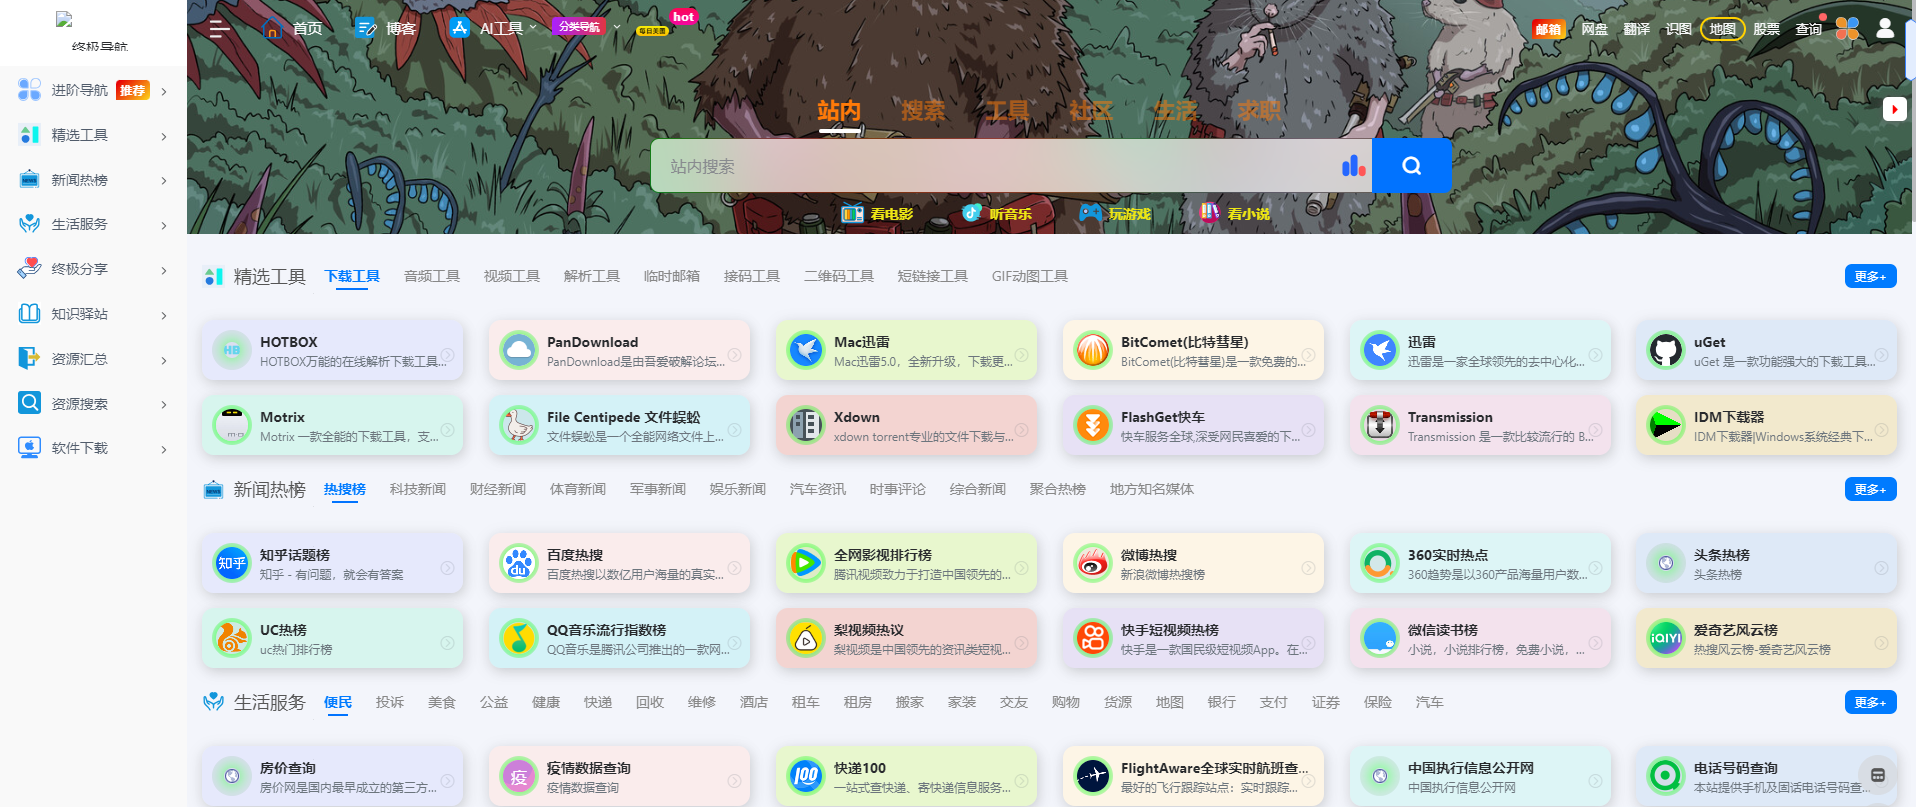Open the 首页 home icon link
The width and height of the screenshot is (1916, 807).
(x=272, y=28)
